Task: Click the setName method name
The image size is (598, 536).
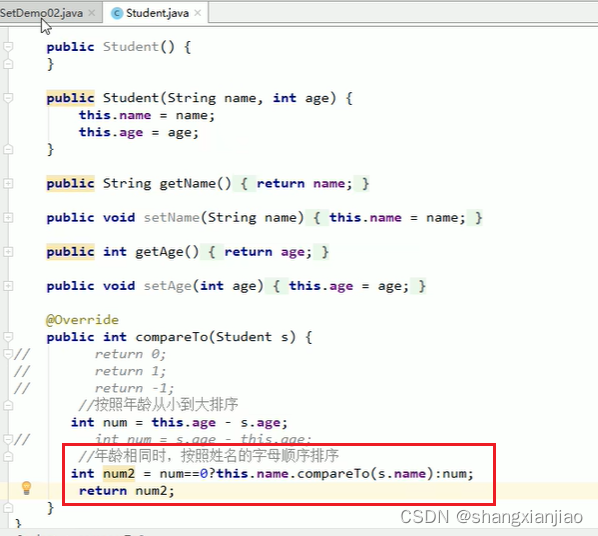Action: pyautogui.click(x=172, y=217)
